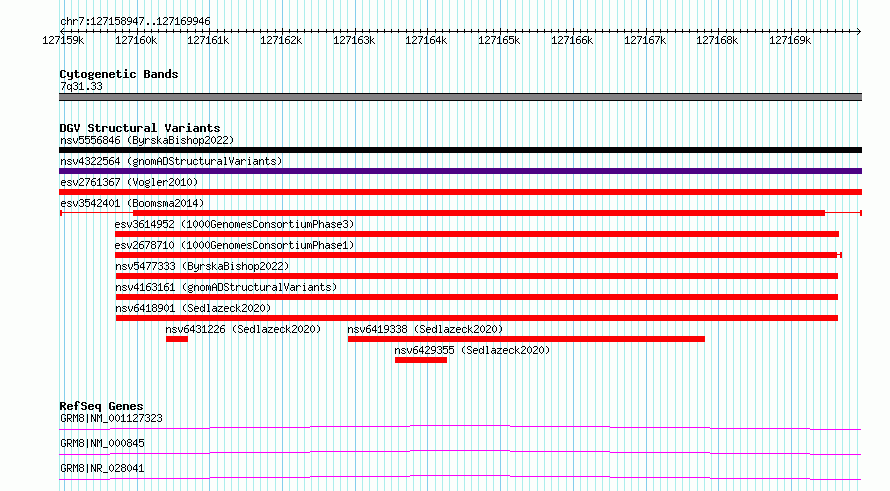Click the chr7:127158947..127169946 coordinate label
The image size is (890, 491).
click(x=135, y=22)
